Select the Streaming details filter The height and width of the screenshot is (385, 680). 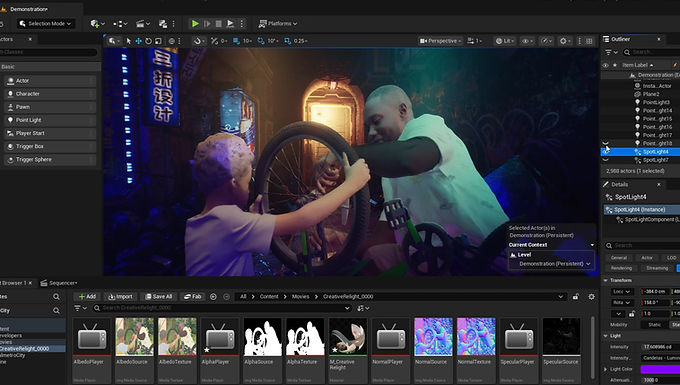coord(657,268)
